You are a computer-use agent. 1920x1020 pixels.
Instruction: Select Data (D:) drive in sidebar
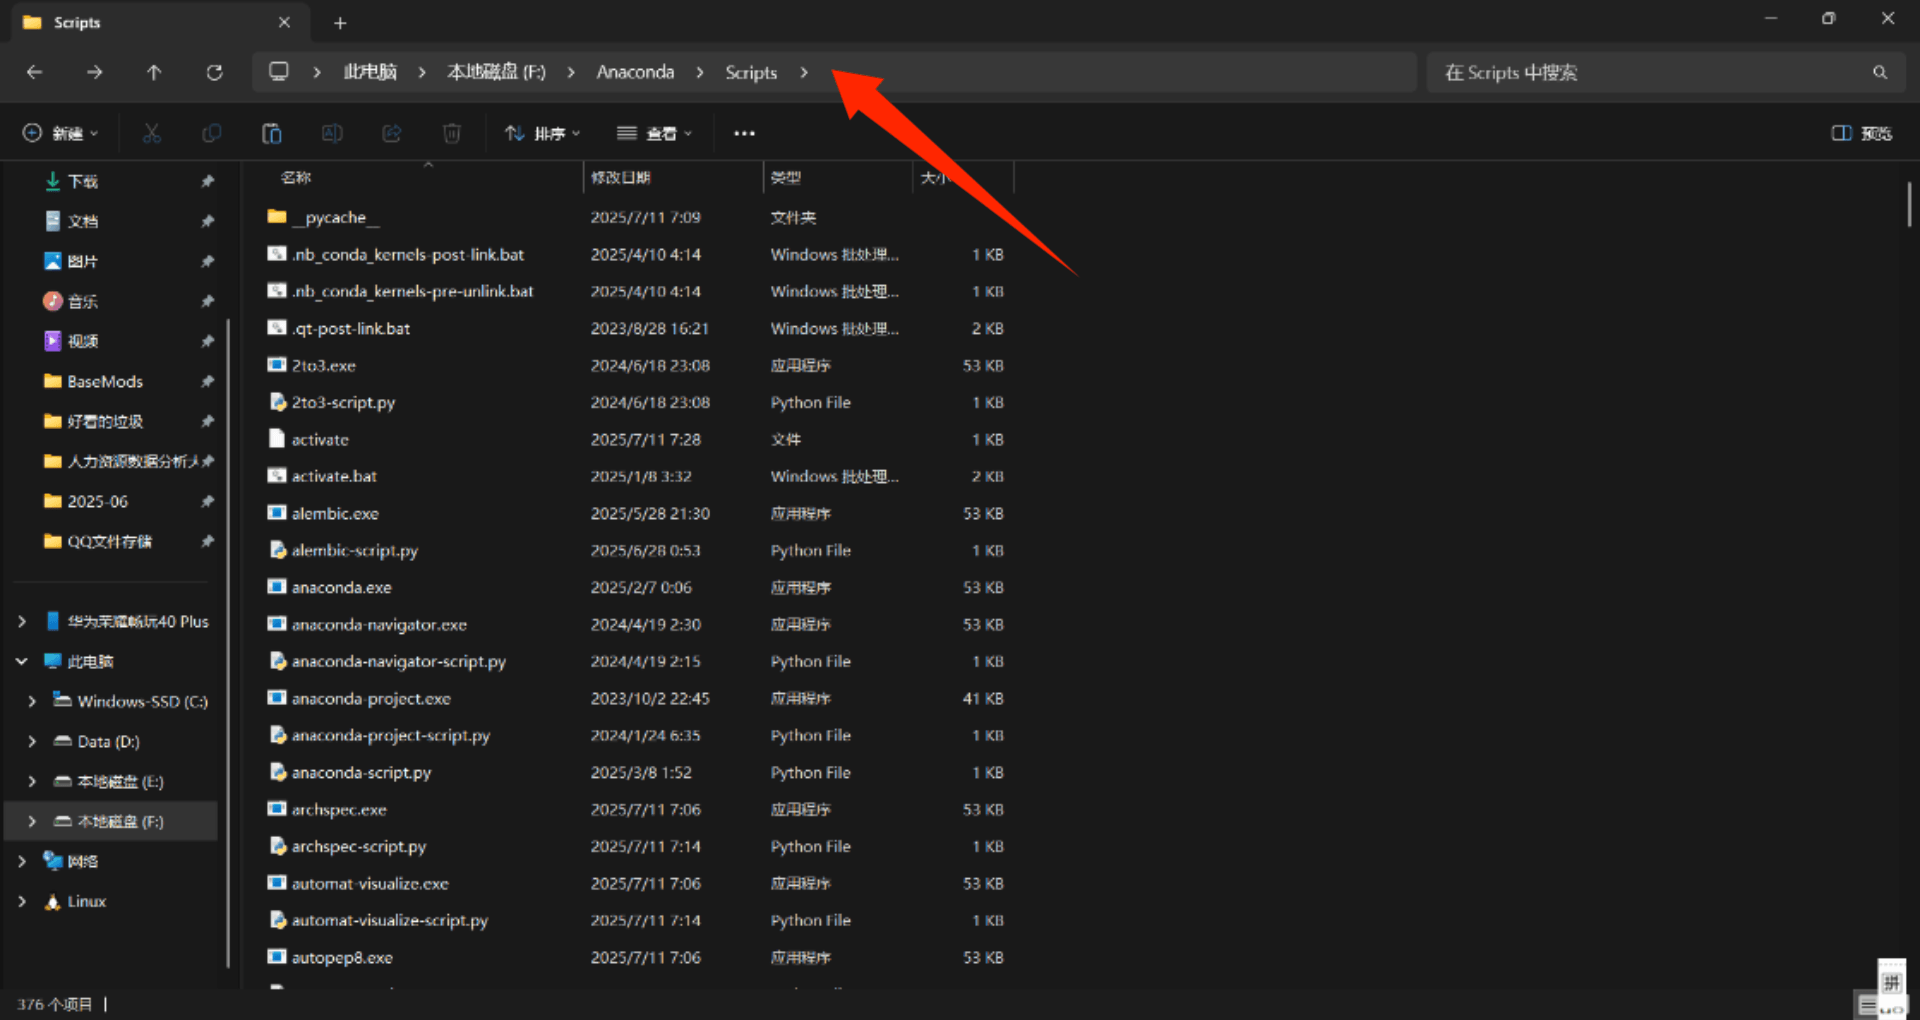coord(108,741)
